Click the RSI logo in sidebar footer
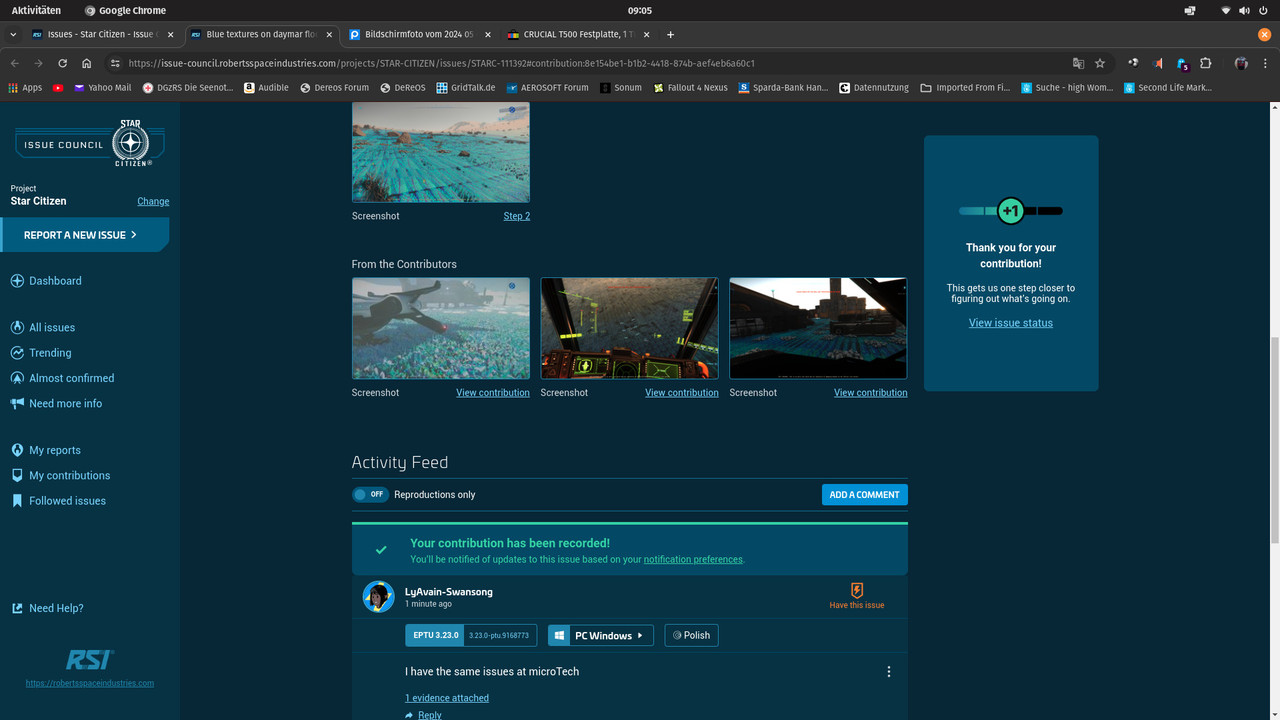Screen dimensions: 1280x720 [90, 660]
